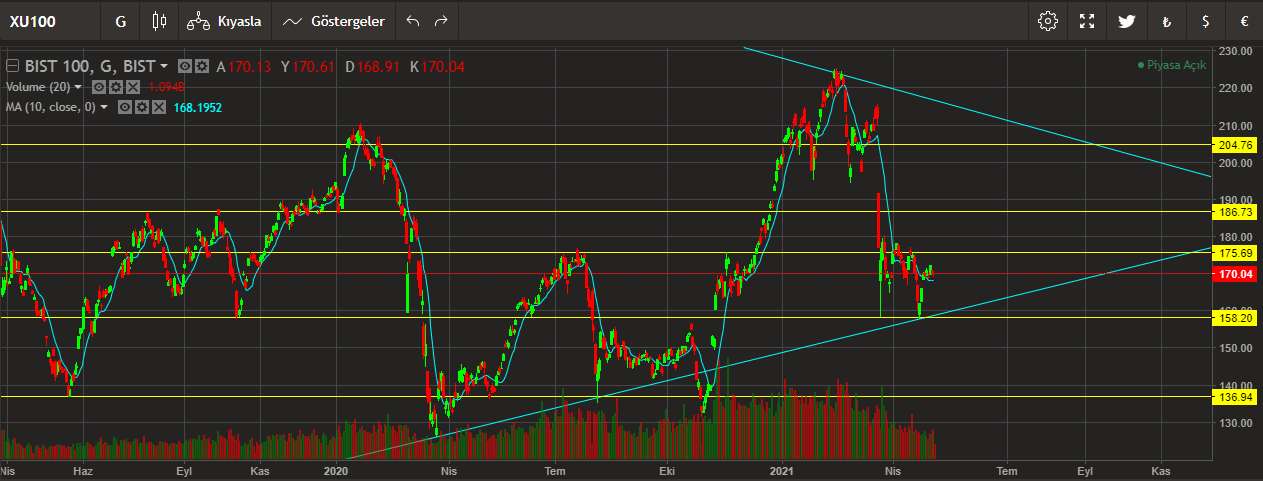Switch currency to US Dollar

(x=1206, y=20)
